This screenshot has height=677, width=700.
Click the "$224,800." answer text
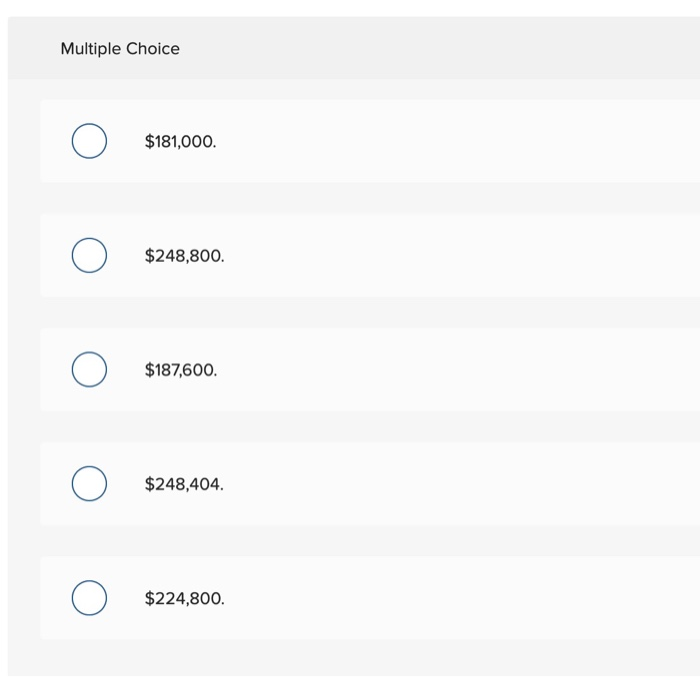point(184,599)
